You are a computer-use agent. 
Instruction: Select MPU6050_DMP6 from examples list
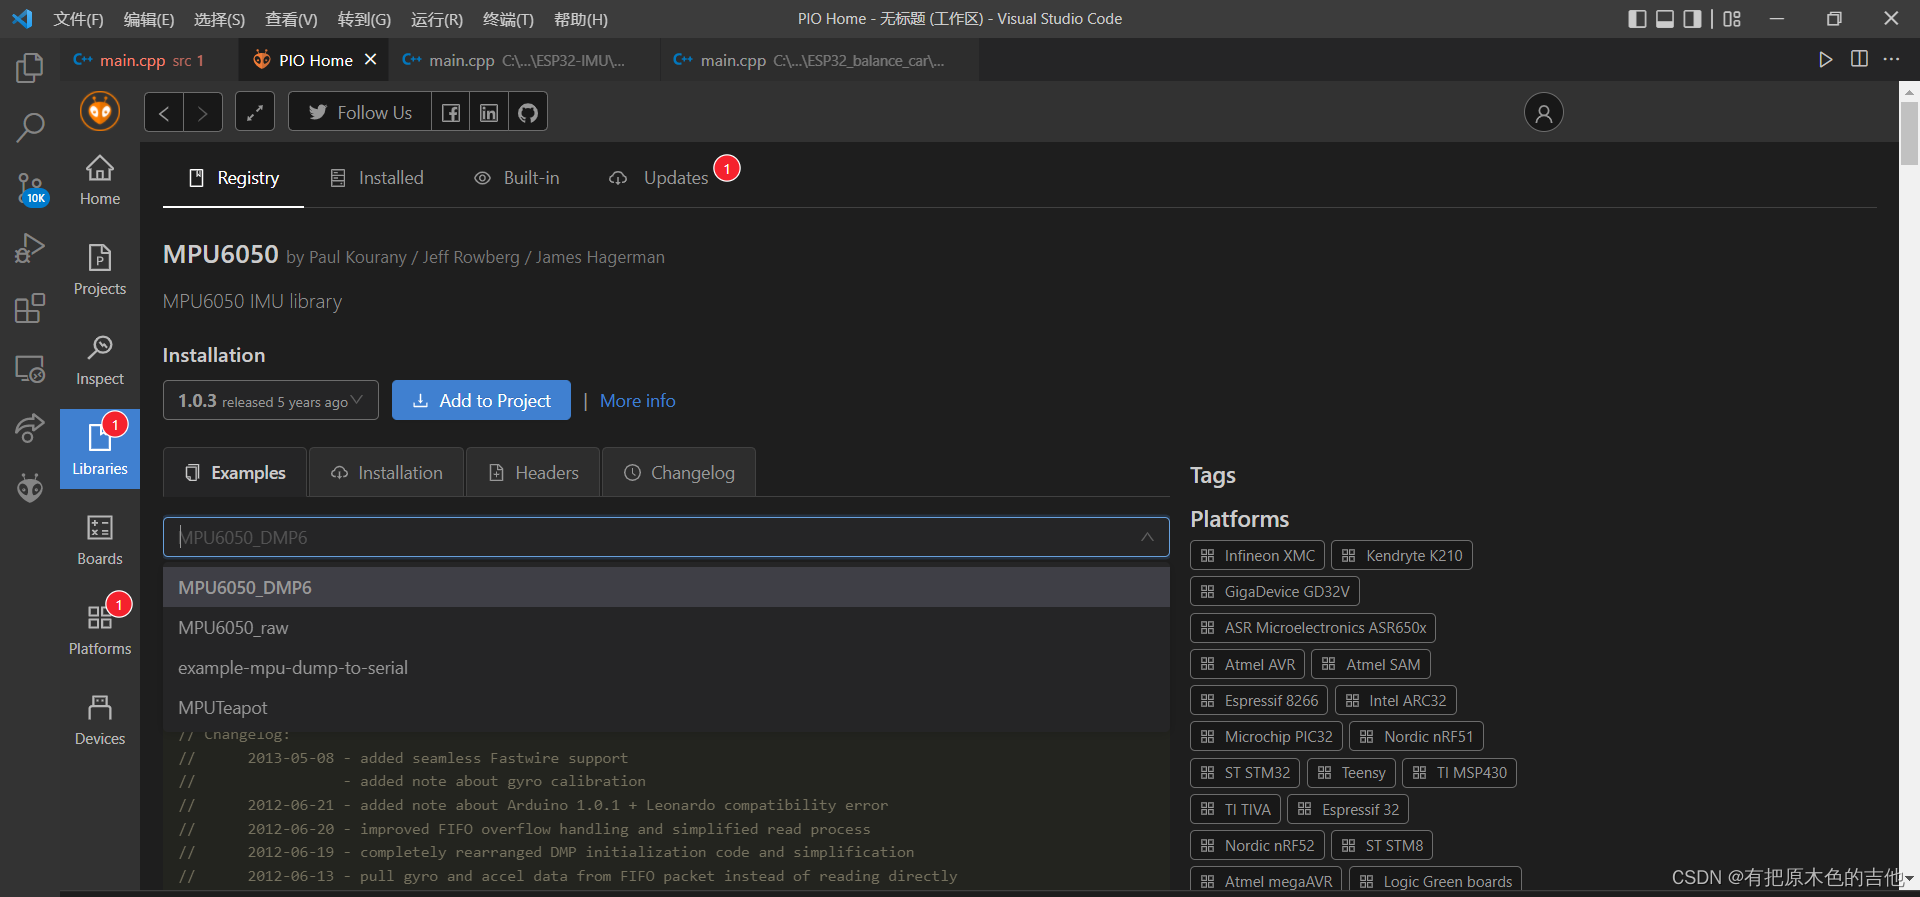[666, 587]
